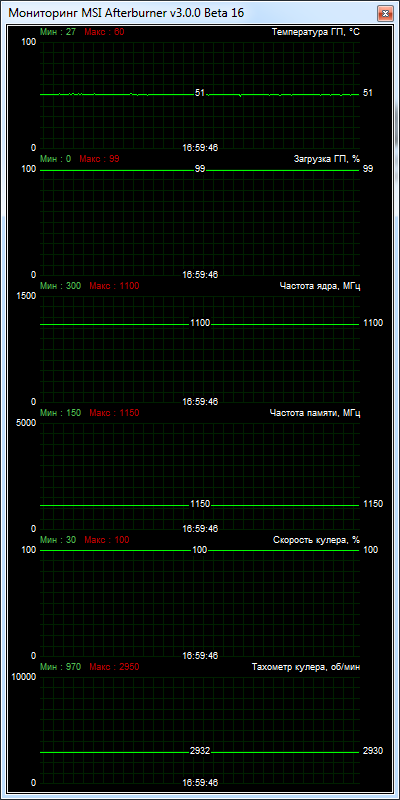The image size is (400, 800).
Task: Click the 1150 marker on memory clock graph
Action: tap(200, 504)
